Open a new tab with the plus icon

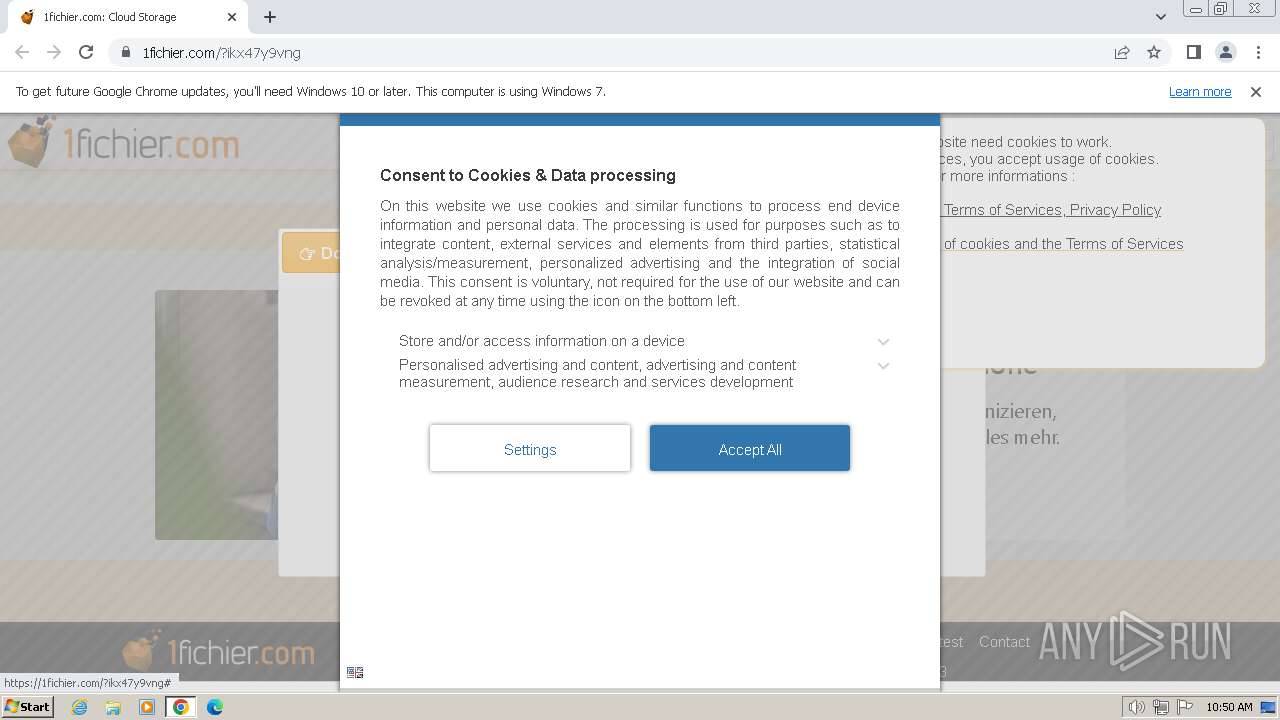coord(270,16)
